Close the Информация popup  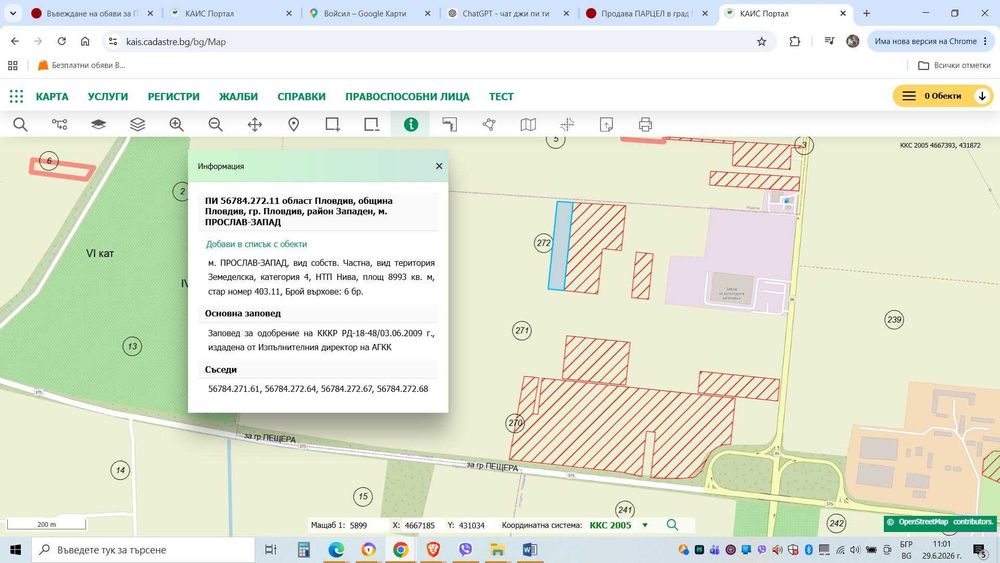click(439, 166)
